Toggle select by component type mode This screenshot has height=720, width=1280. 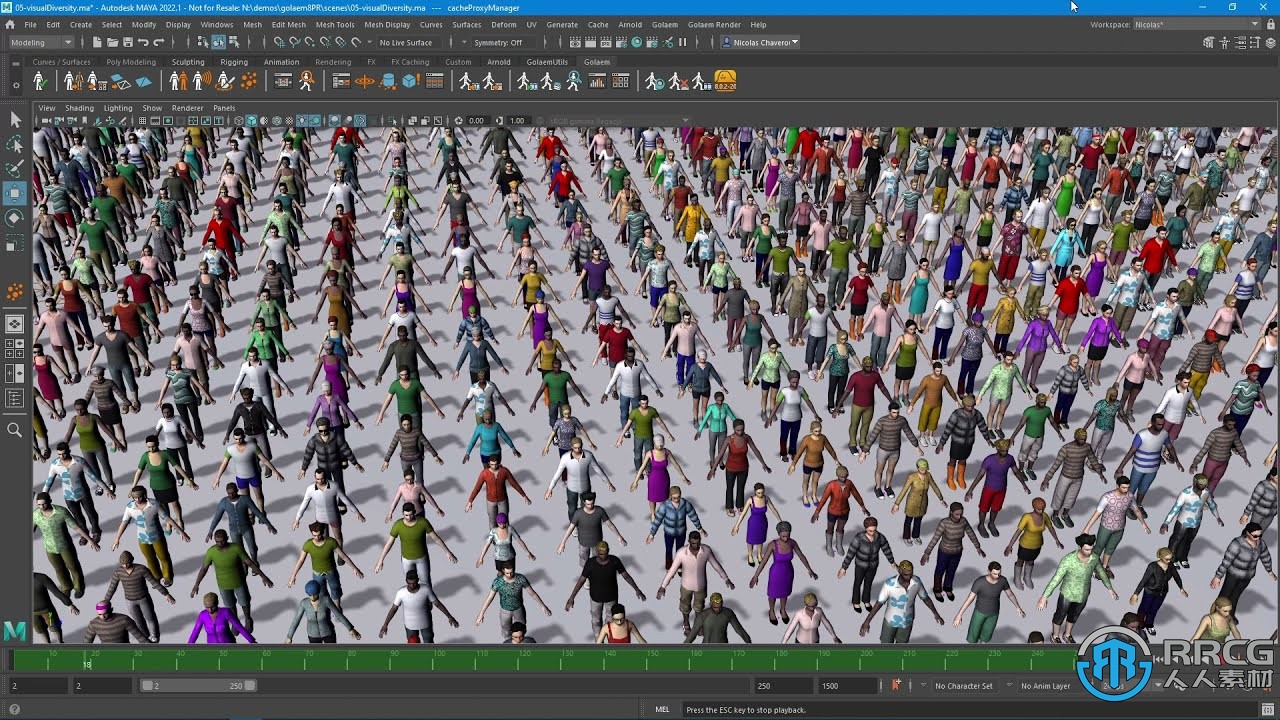pyautogui.click(x=233, y=42)
